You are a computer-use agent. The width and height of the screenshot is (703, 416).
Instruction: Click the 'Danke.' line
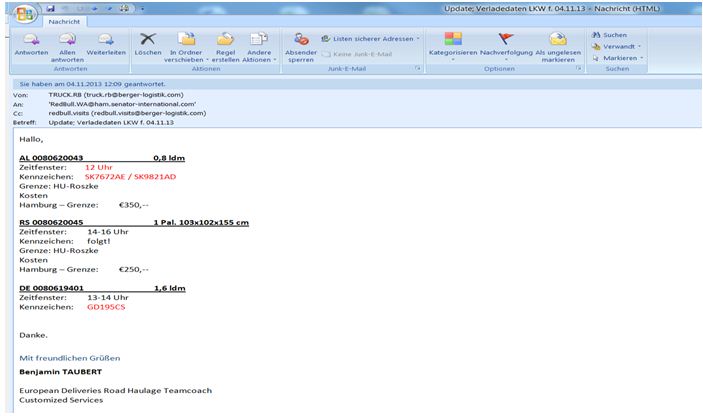pos(33,335)
